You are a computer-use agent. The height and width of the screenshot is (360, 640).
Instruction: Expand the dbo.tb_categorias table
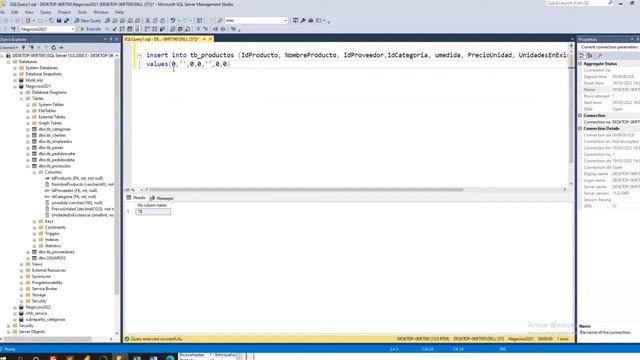click(x=28, y=129)
